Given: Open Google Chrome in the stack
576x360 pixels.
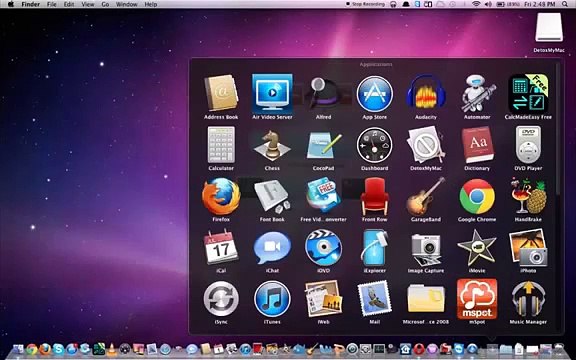Looking at the screenshot, I should [x=477, y=197].
